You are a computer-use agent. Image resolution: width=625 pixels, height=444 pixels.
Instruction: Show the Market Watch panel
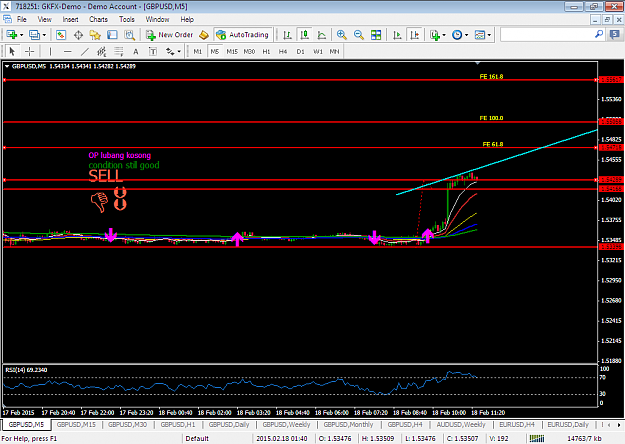[x=61, y=35]
